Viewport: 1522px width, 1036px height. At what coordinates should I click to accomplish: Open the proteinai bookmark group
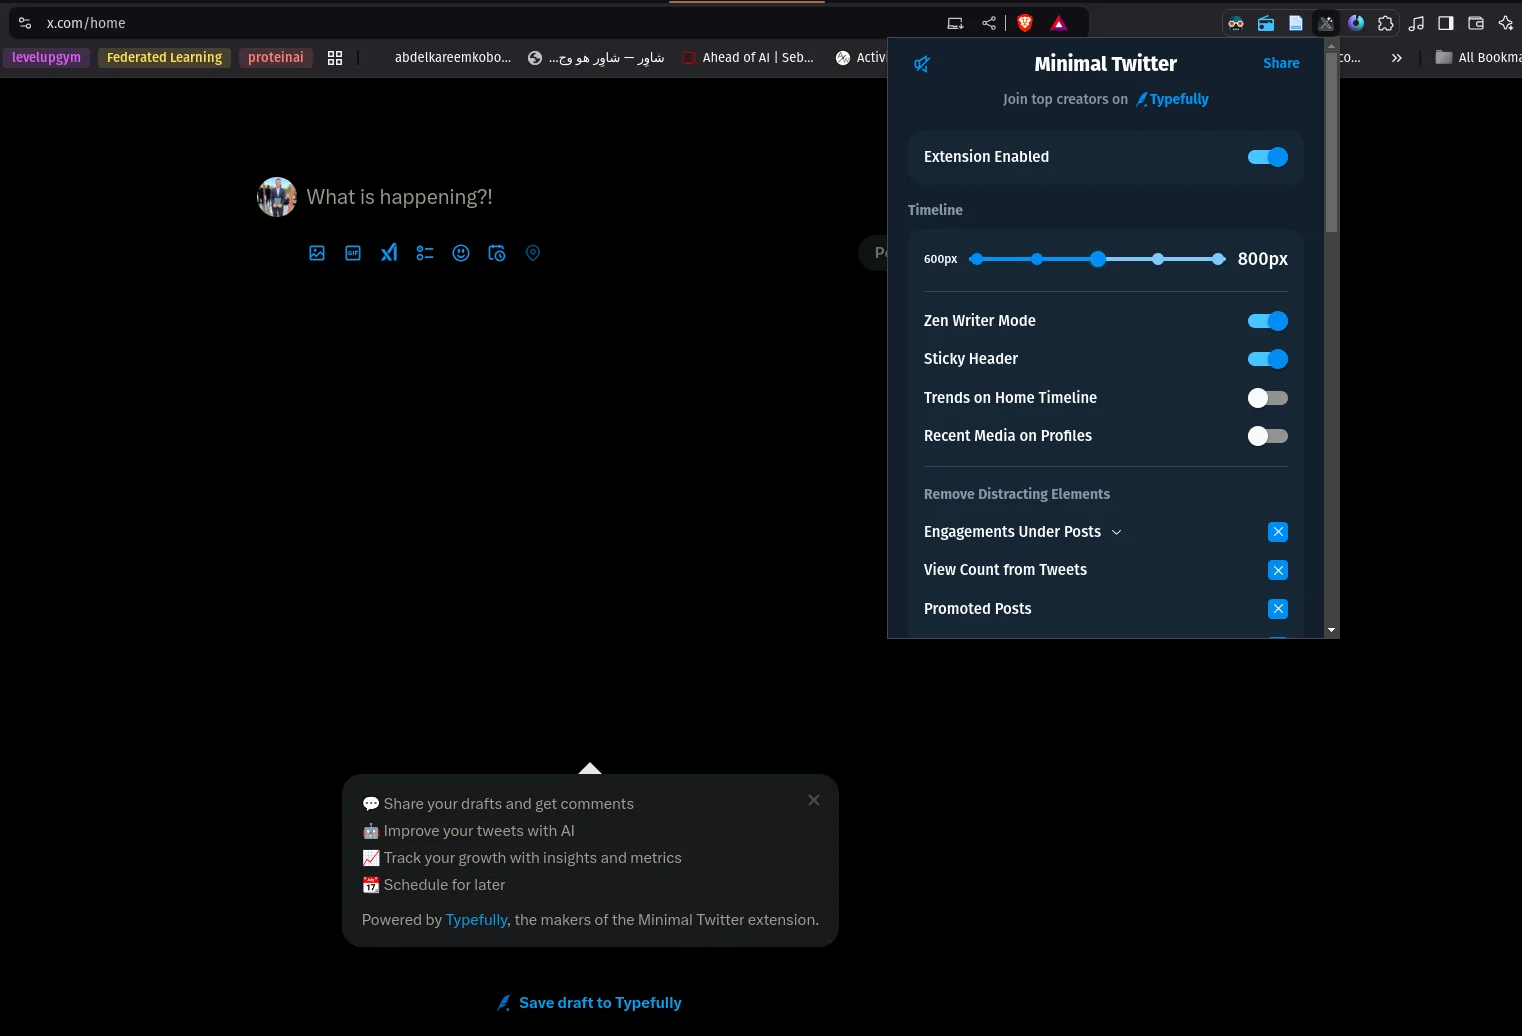pyautogui.click(x=276, y=58)
